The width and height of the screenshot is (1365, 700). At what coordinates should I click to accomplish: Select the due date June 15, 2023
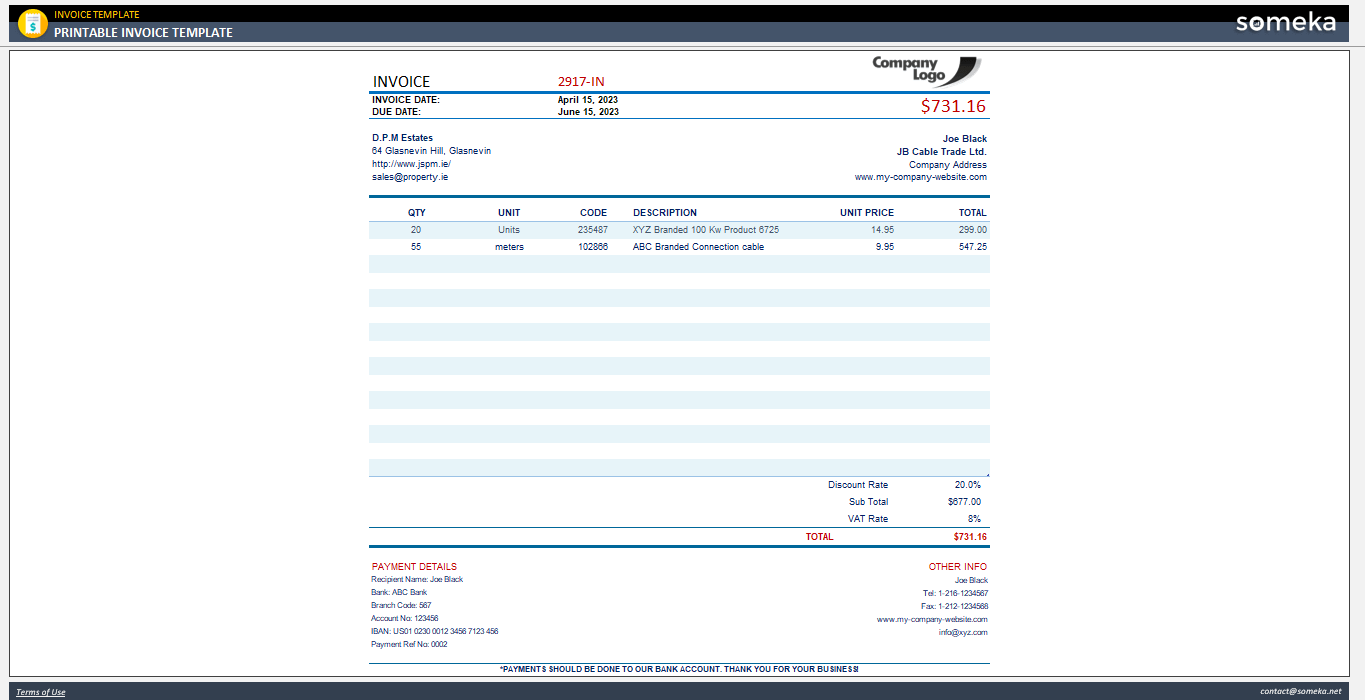(x=588, y=112)
